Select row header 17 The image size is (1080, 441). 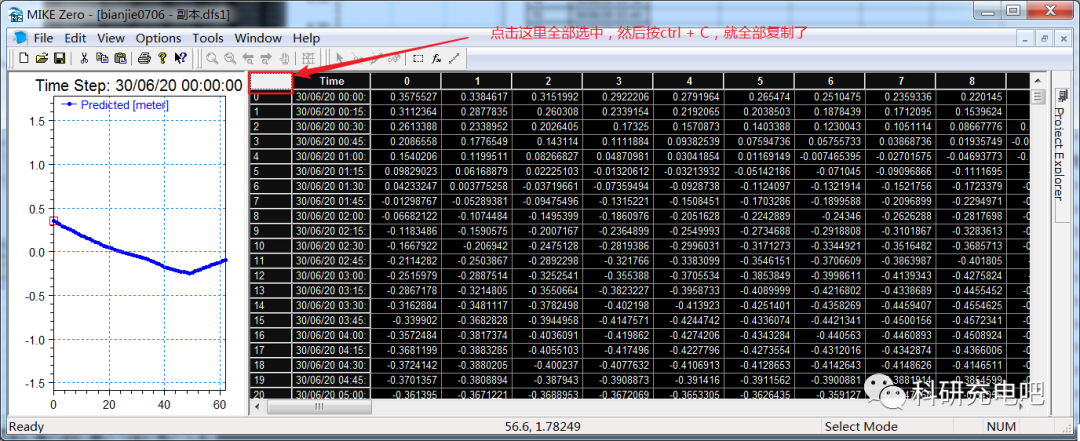271,350
